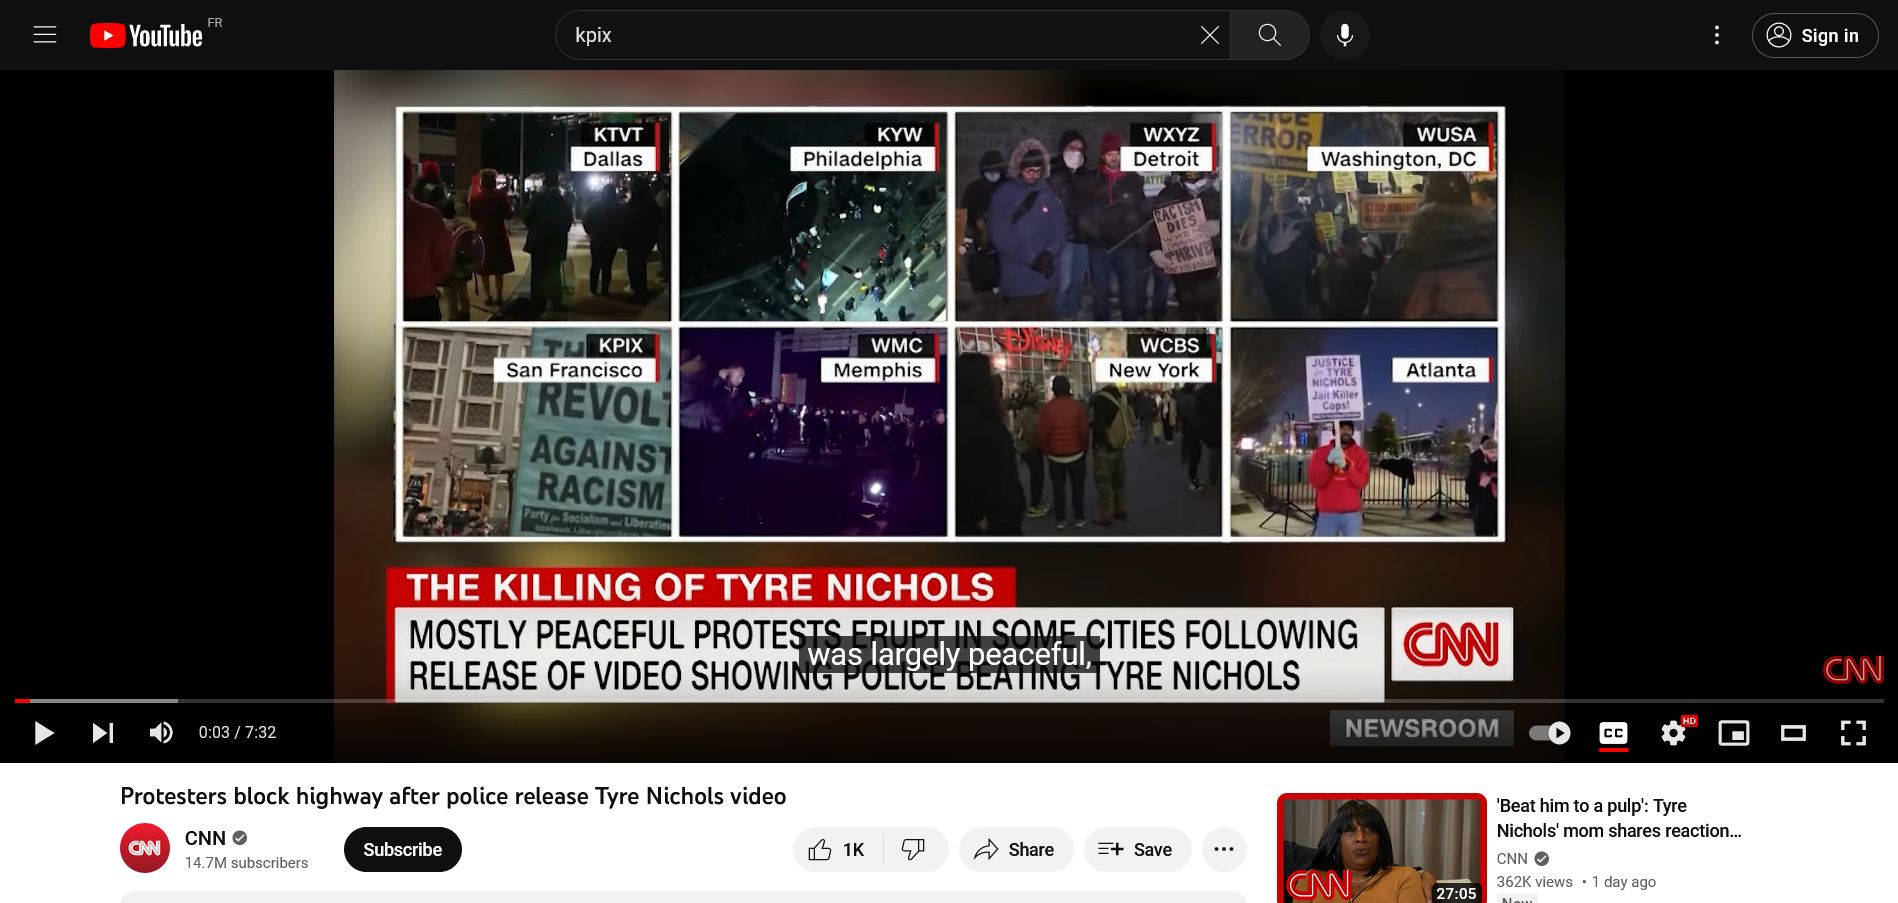Turn off closed captions

[x=1613, y=733]
